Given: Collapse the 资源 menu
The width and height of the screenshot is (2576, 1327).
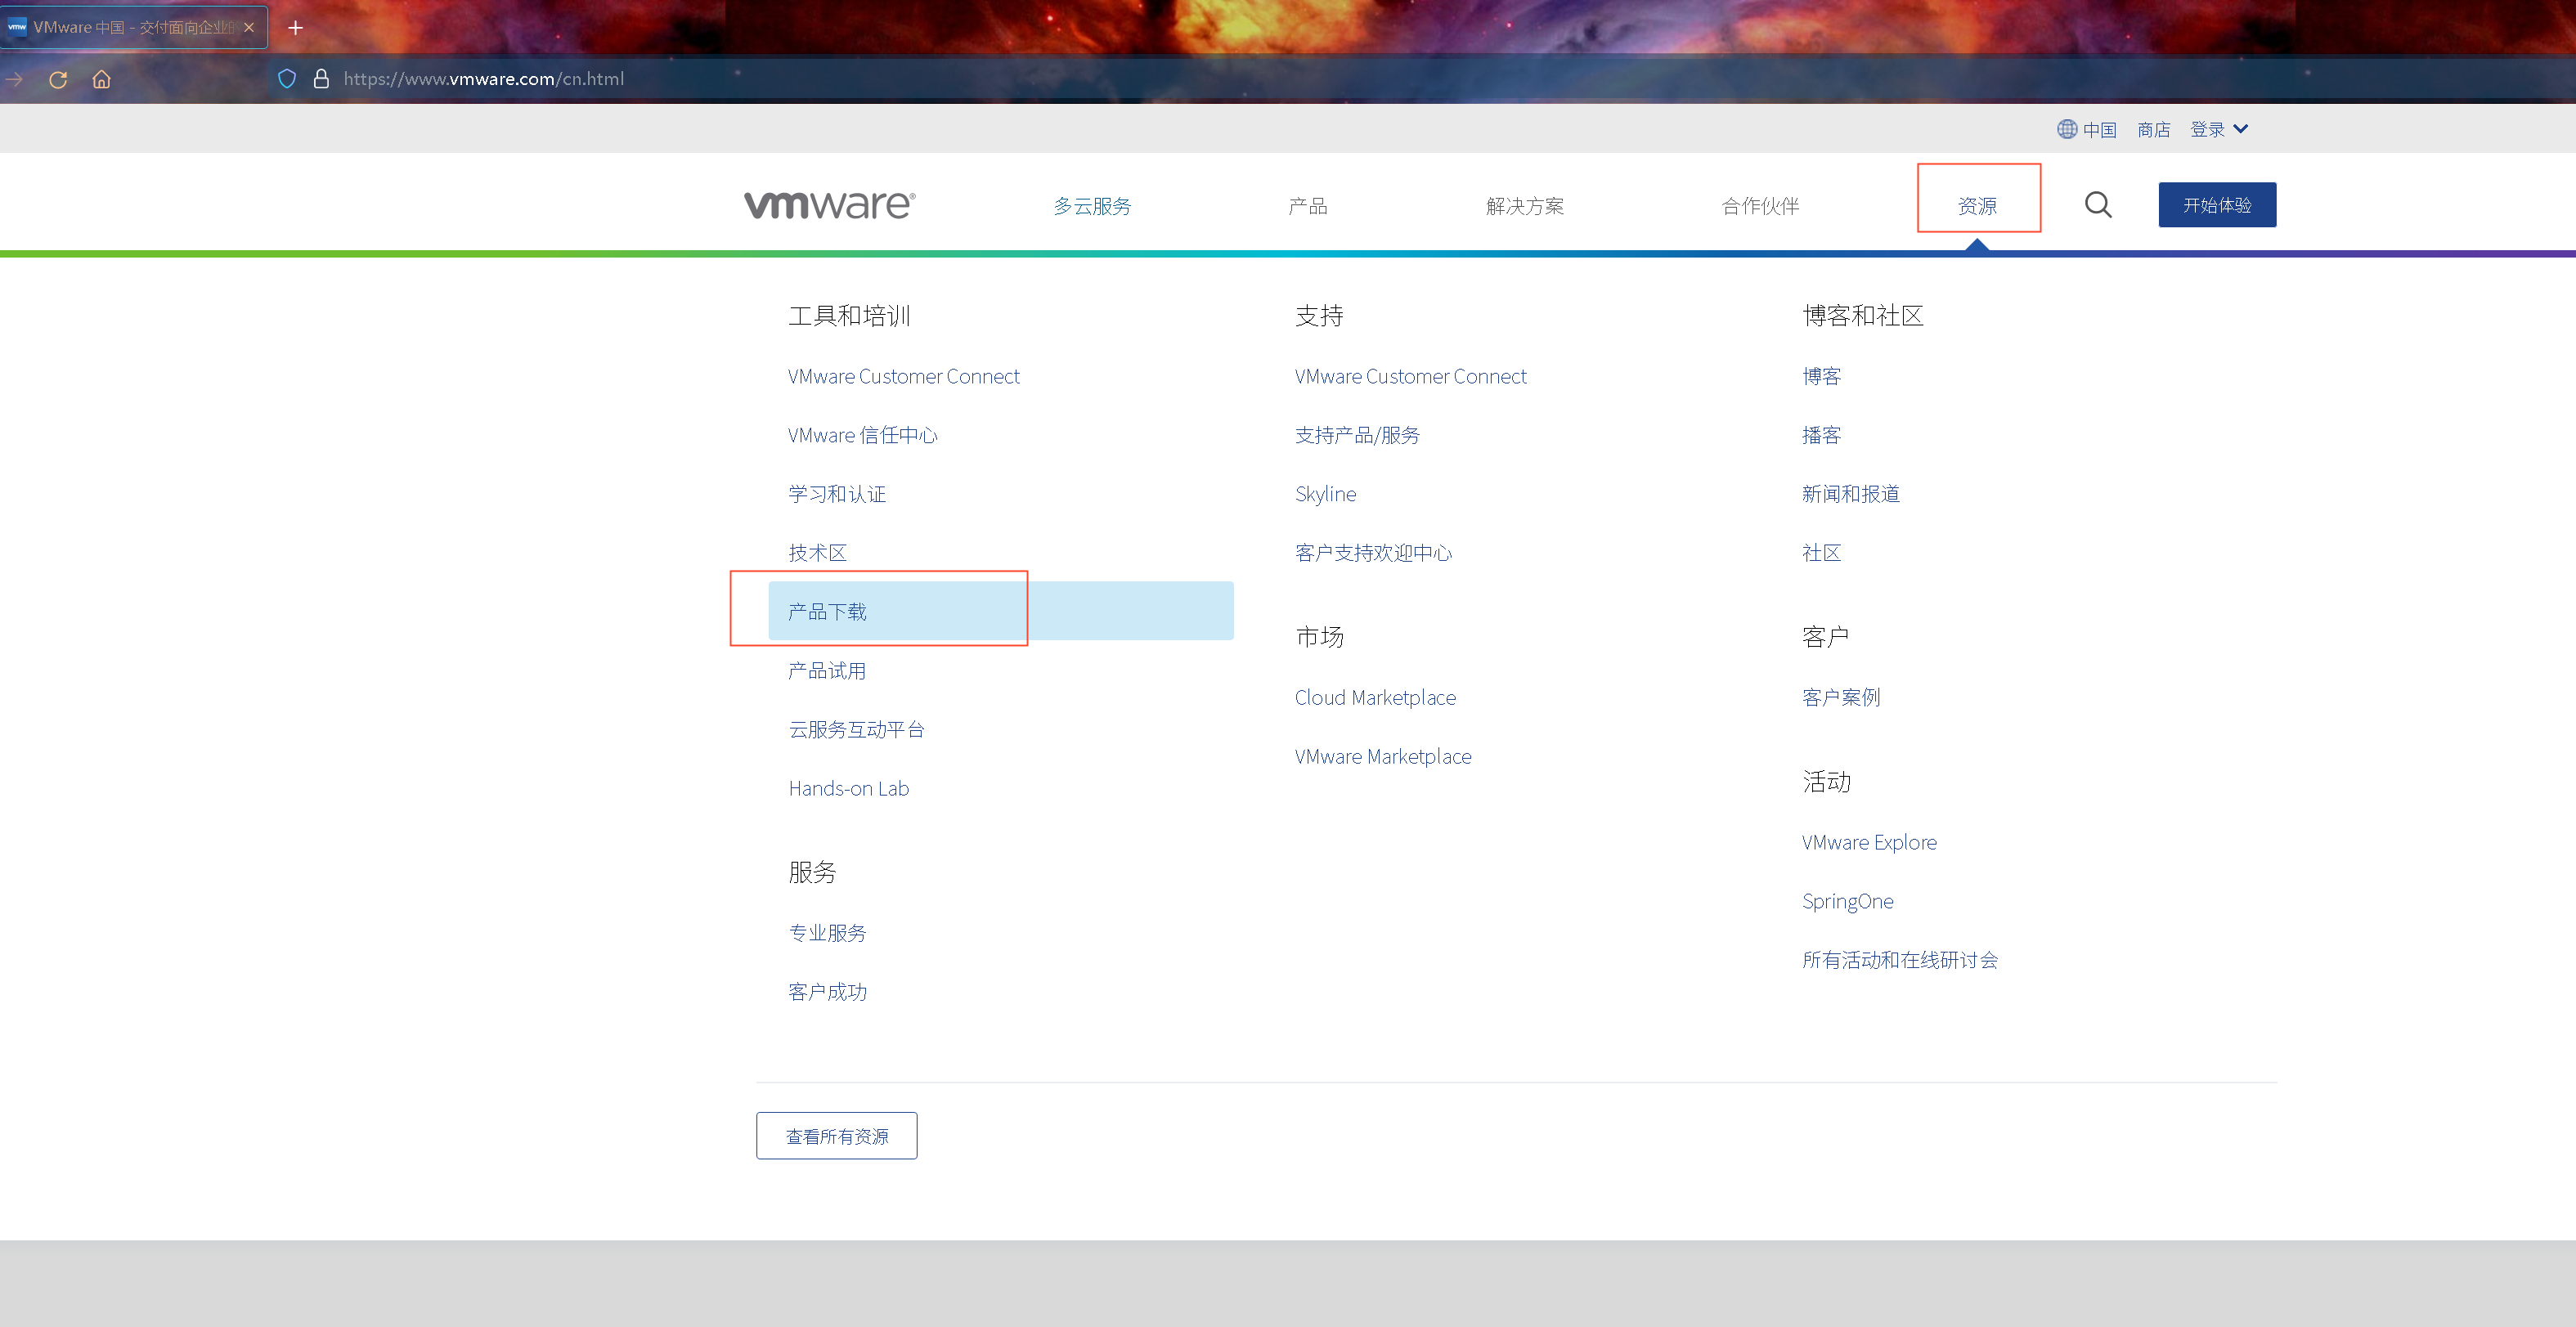Looking at the screenshot, I should click(1976, 206).
